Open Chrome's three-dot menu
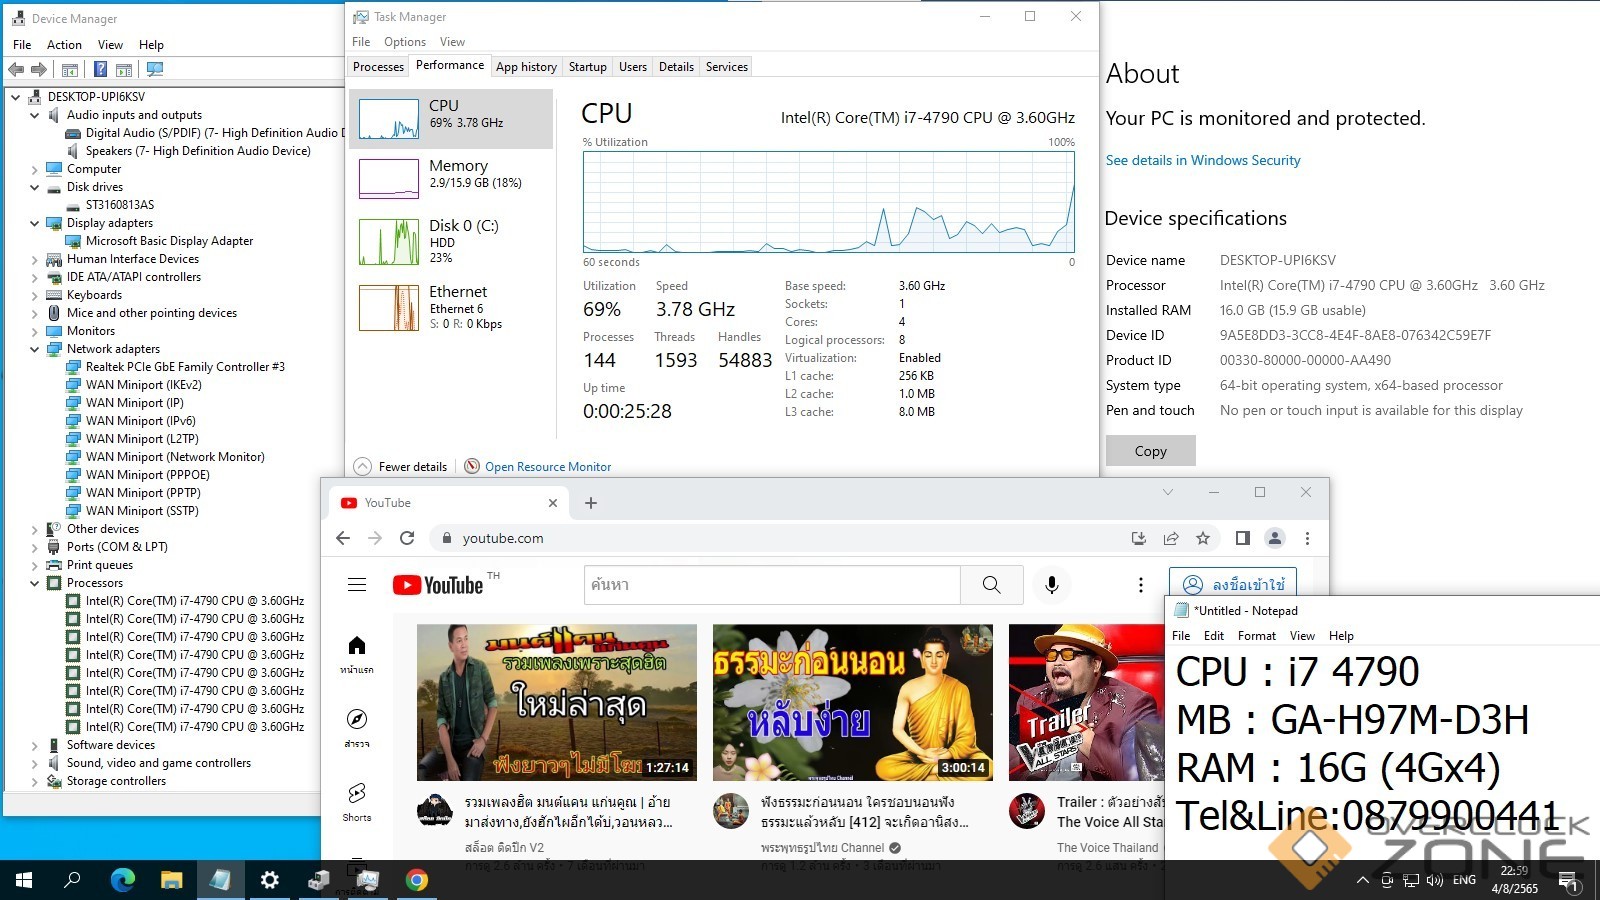This screenshot has width=1600, height=900. click(x=1307, y=538)
